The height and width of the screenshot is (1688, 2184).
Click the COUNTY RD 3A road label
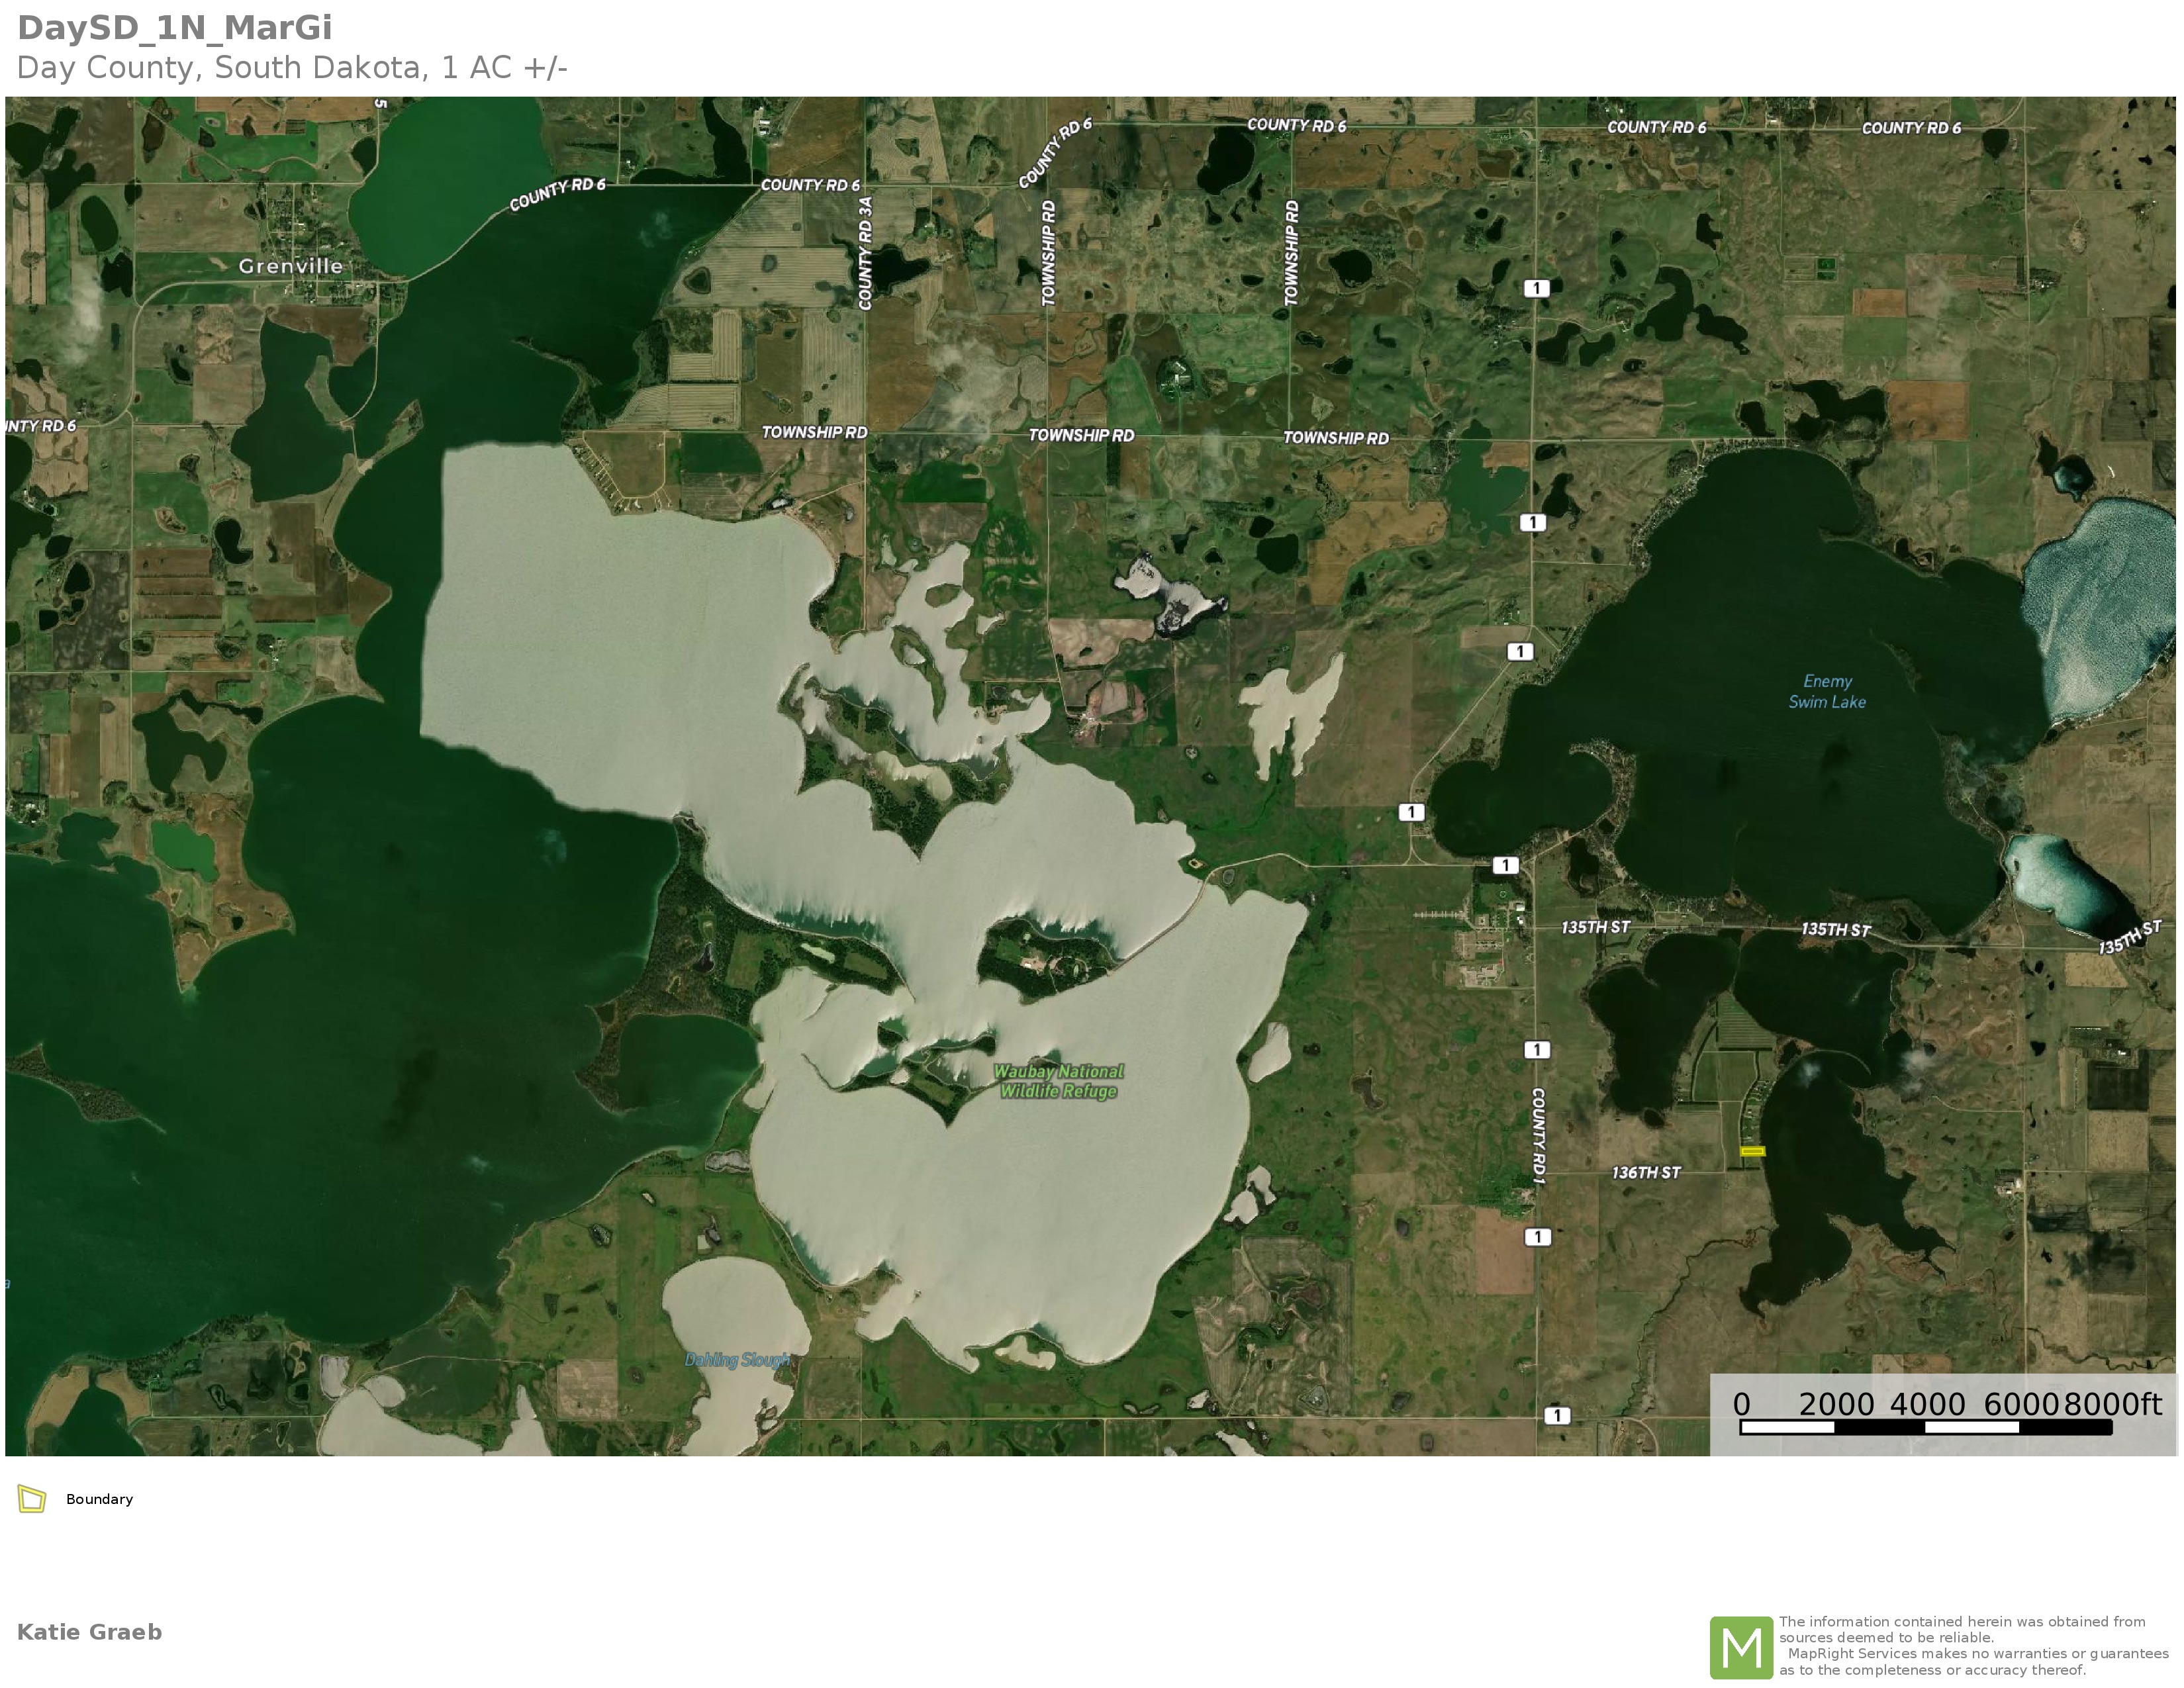866,253
